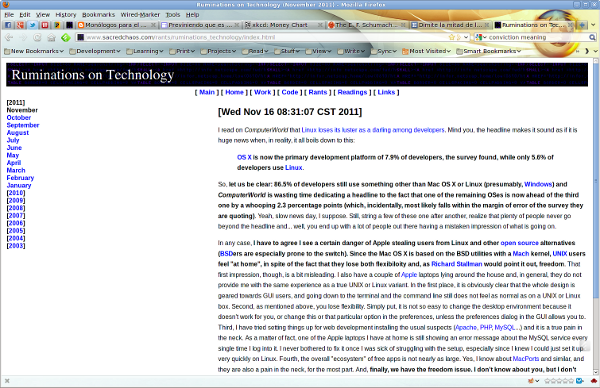Screen dimensions: 600x388
Task: Open the New Bookmarks folder
Action: click(33, 51)
